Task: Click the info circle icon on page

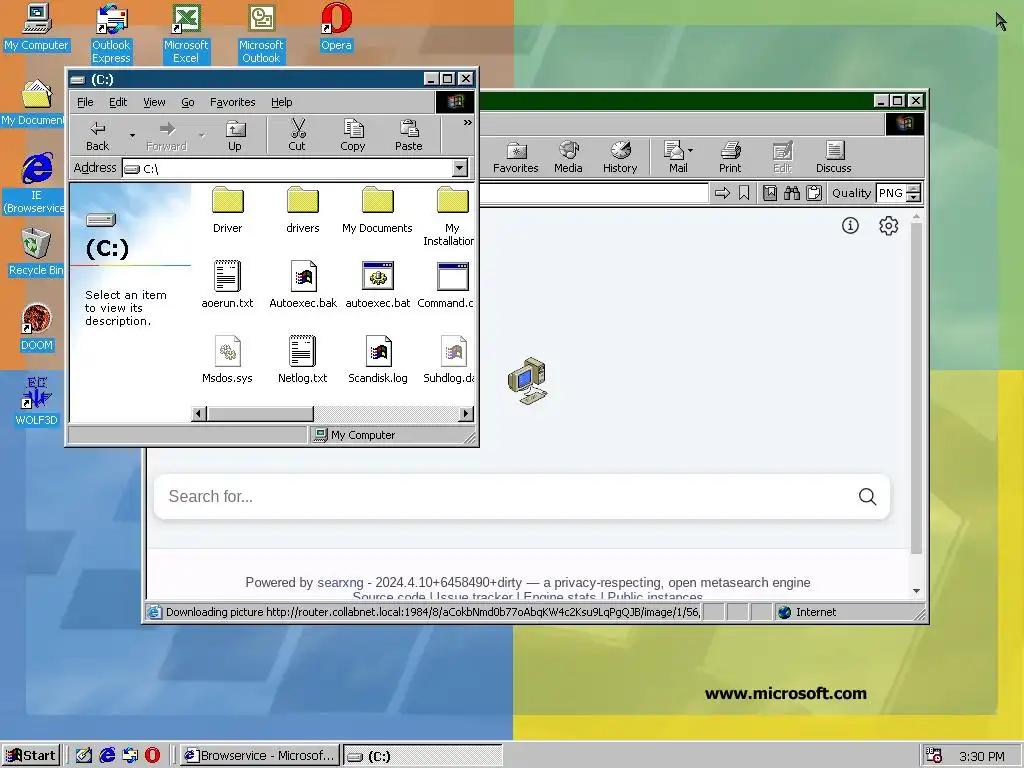Action: click(x=850, y=225)
